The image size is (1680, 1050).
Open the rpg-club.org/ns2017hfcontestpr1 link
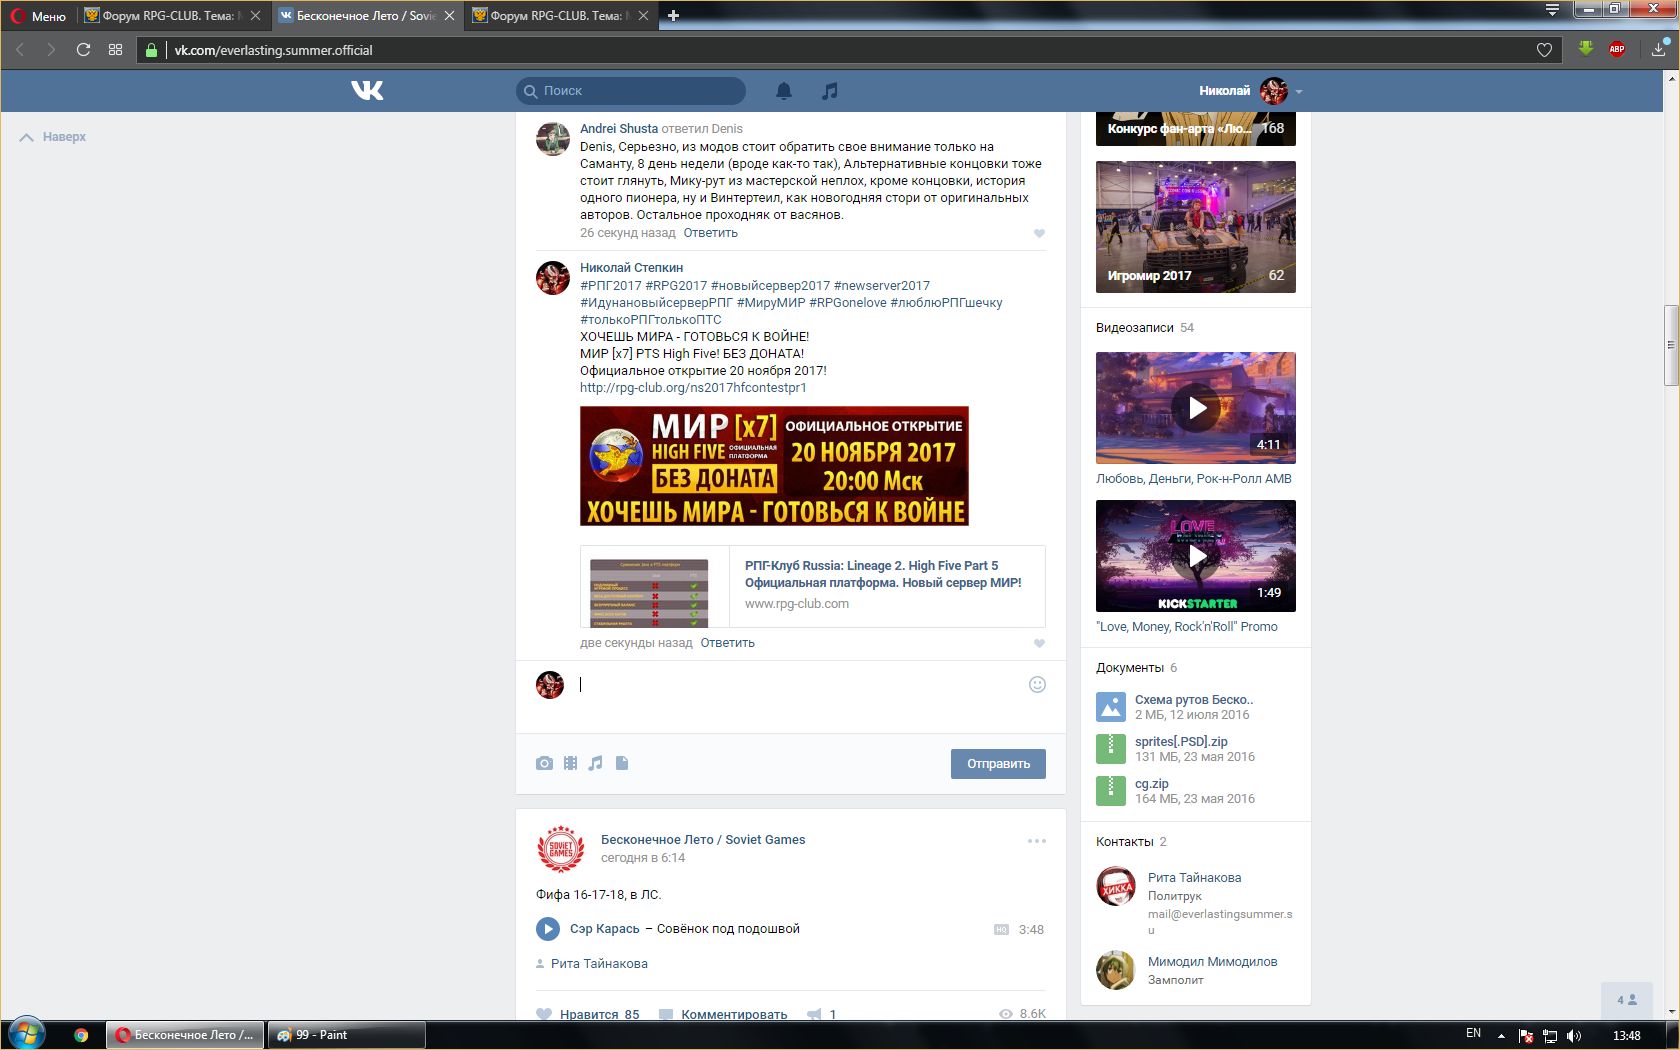(x=693, y=388)
